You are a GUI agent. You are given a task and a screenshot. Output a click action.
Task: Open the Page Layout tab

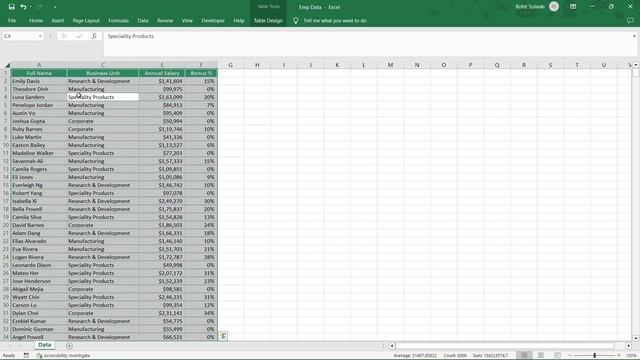pos(86,20)
